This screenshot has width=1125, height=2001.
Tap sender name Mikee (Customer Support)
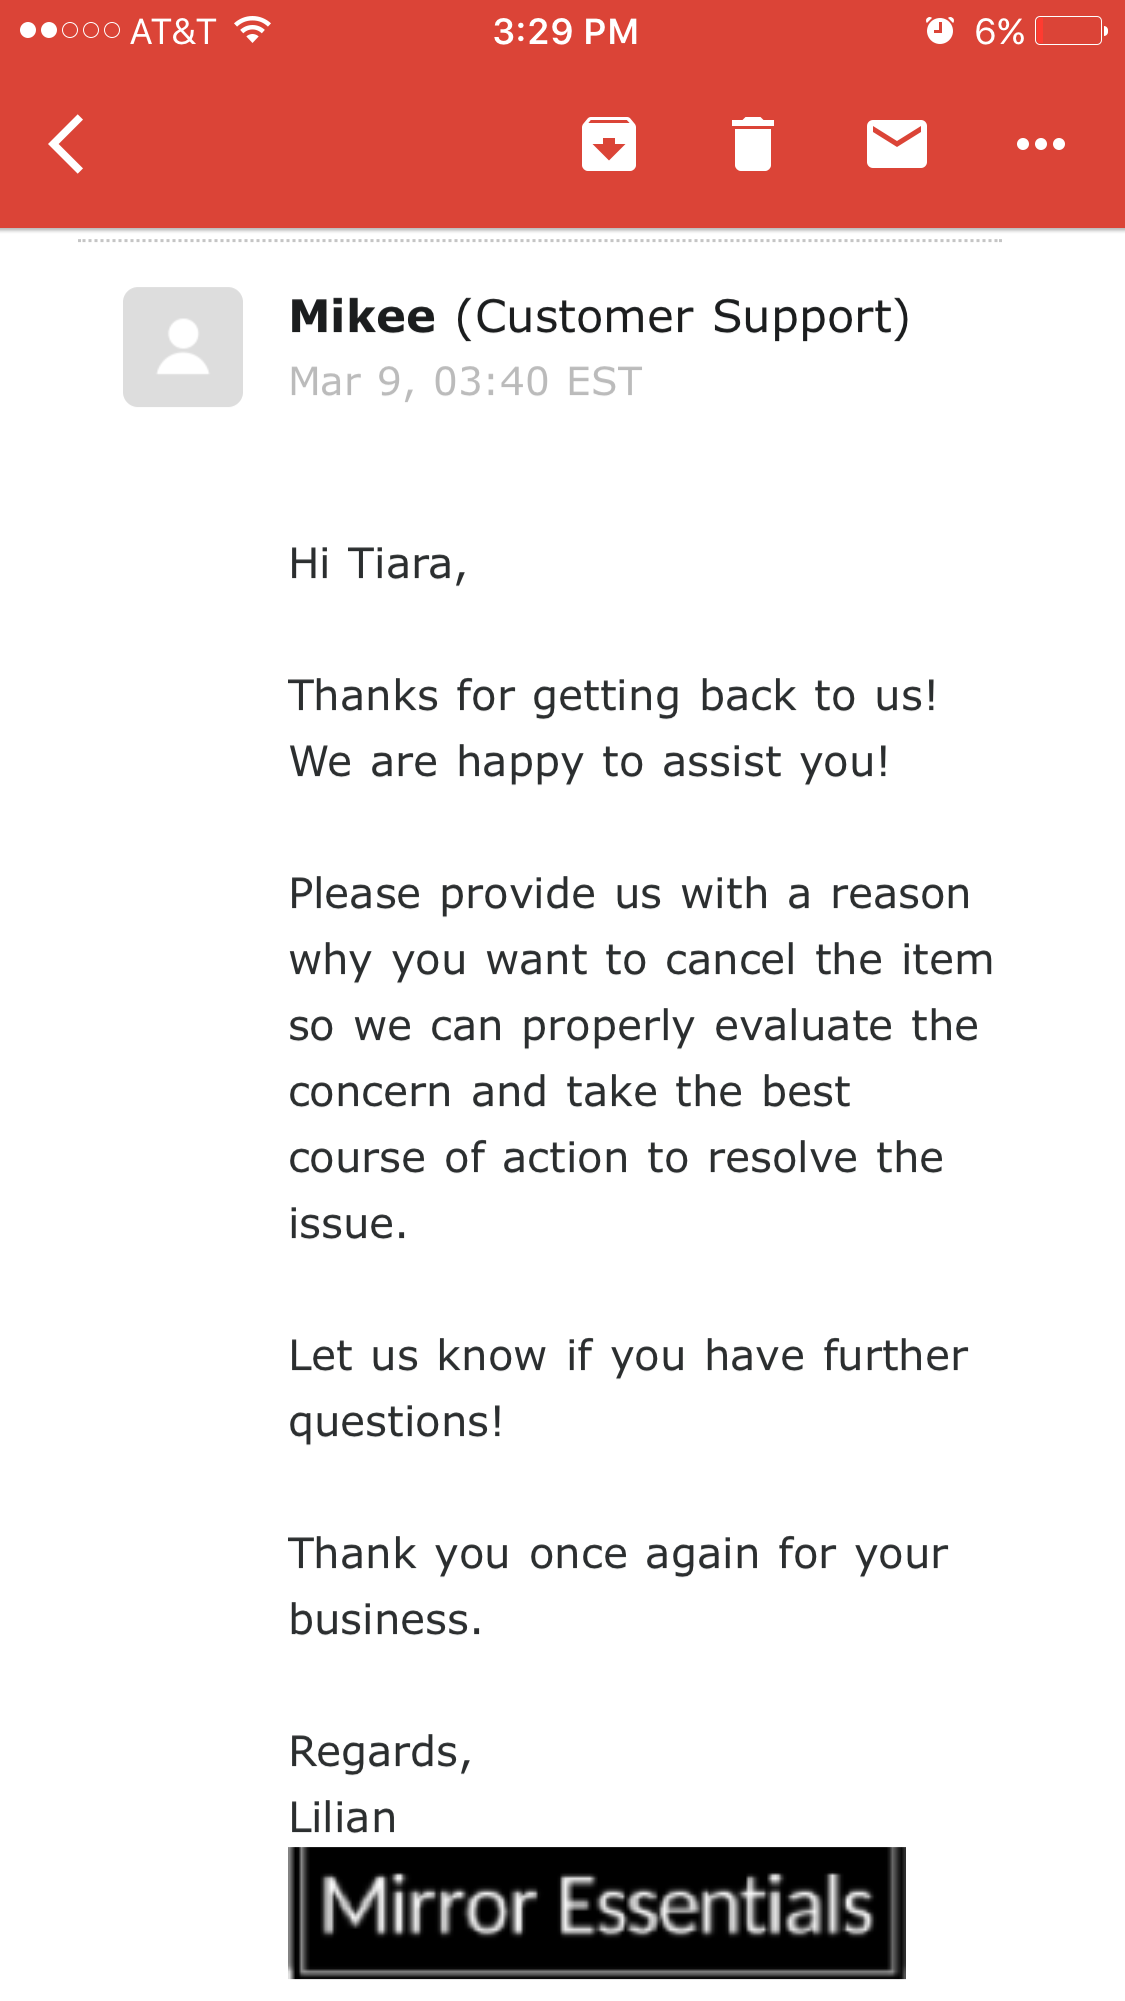click(600, 317)
